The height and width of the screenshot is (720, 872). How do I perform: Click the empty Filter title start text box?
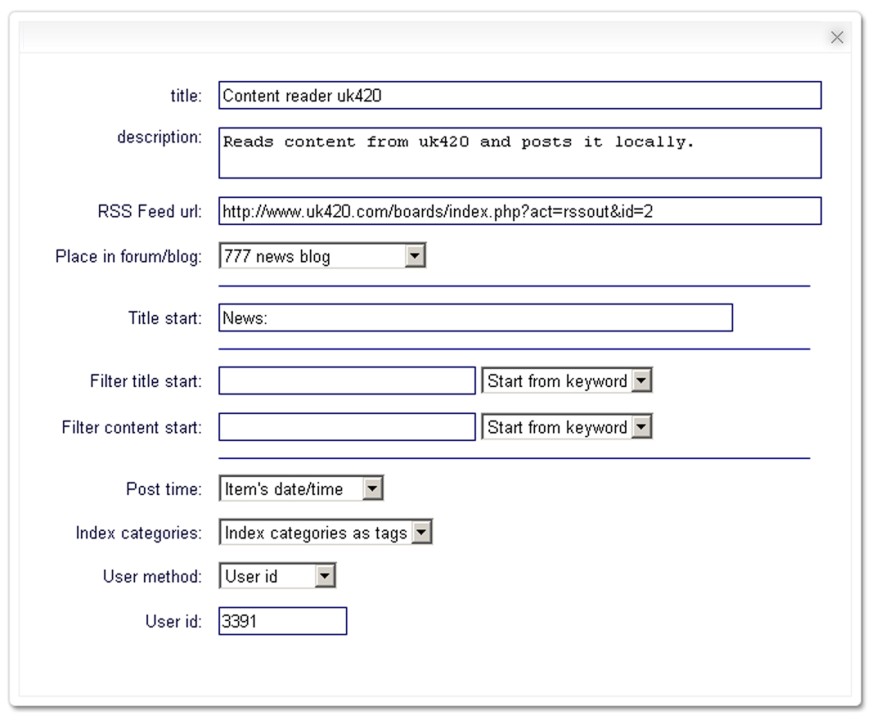(x=347, y=381)
